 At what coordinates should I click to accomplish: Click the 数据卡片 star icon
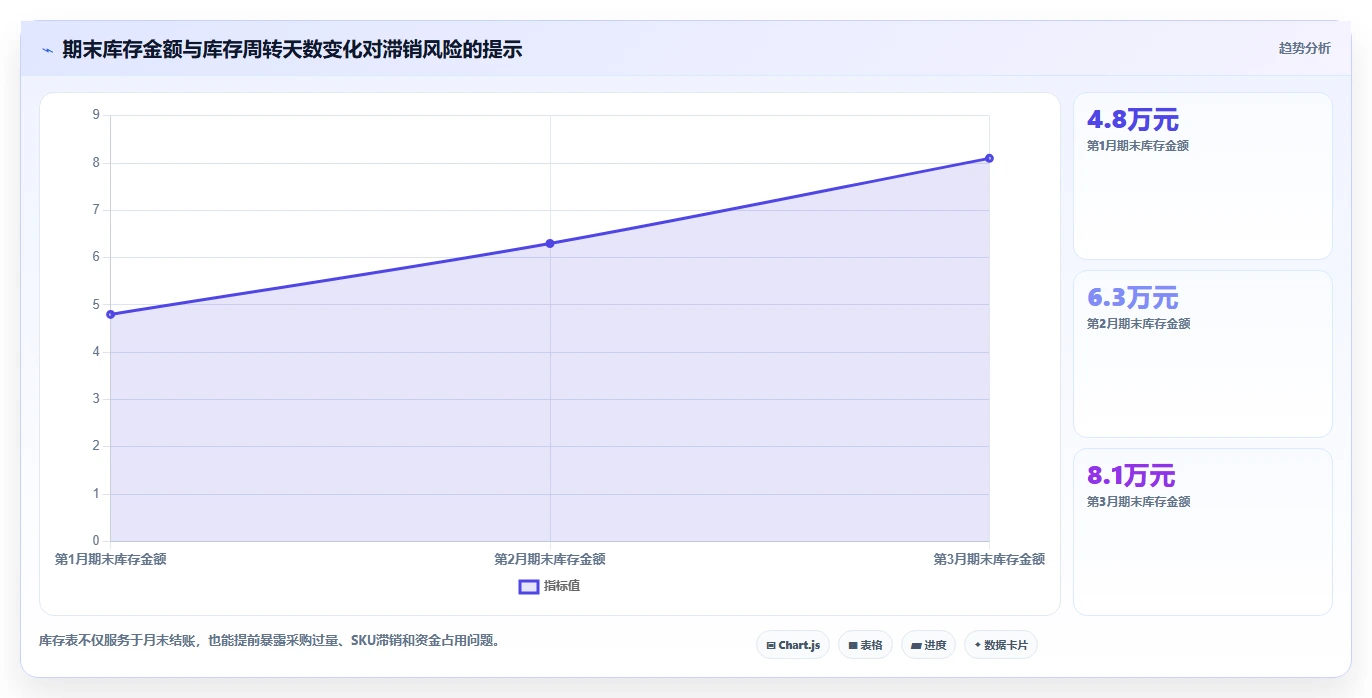(x=977, y=645)
